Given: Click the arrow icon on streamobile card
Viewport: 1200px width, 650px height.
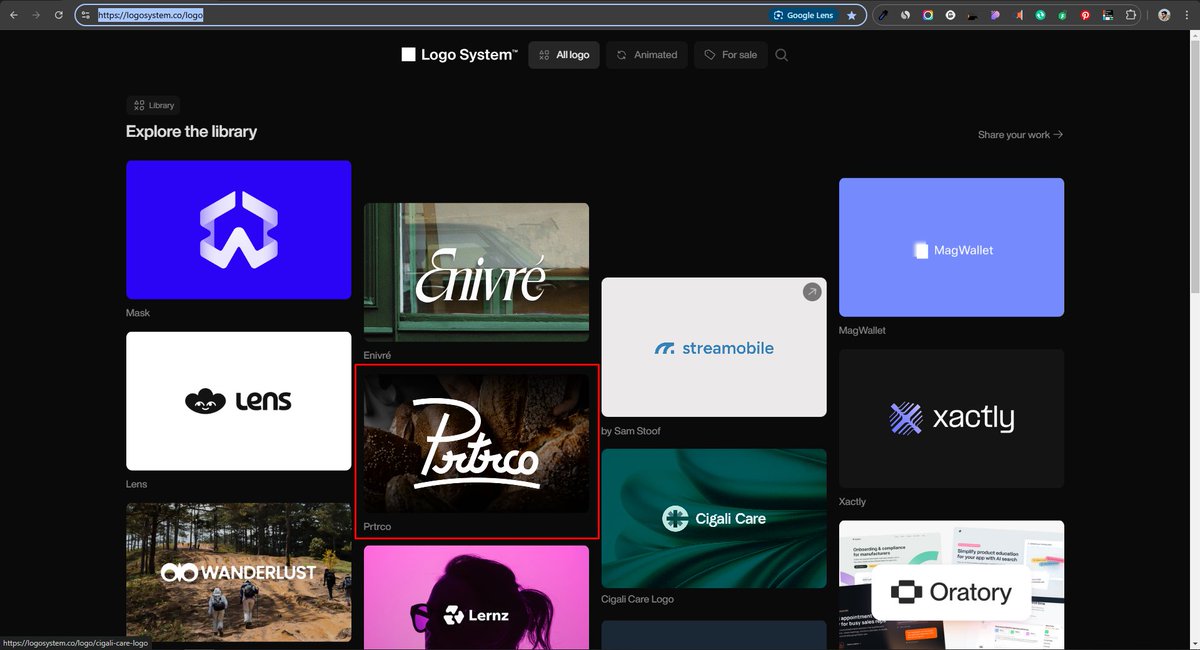Looking at the screenshot, I should (812, 292).
